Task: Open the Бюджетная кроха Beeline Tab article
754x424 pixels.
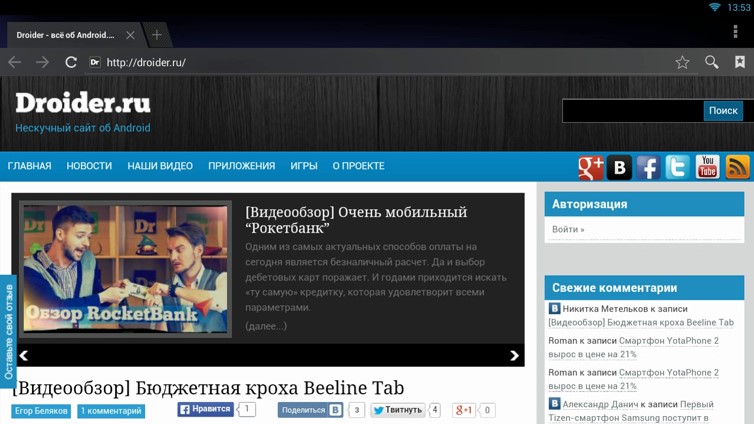Action: pos(208,387)
